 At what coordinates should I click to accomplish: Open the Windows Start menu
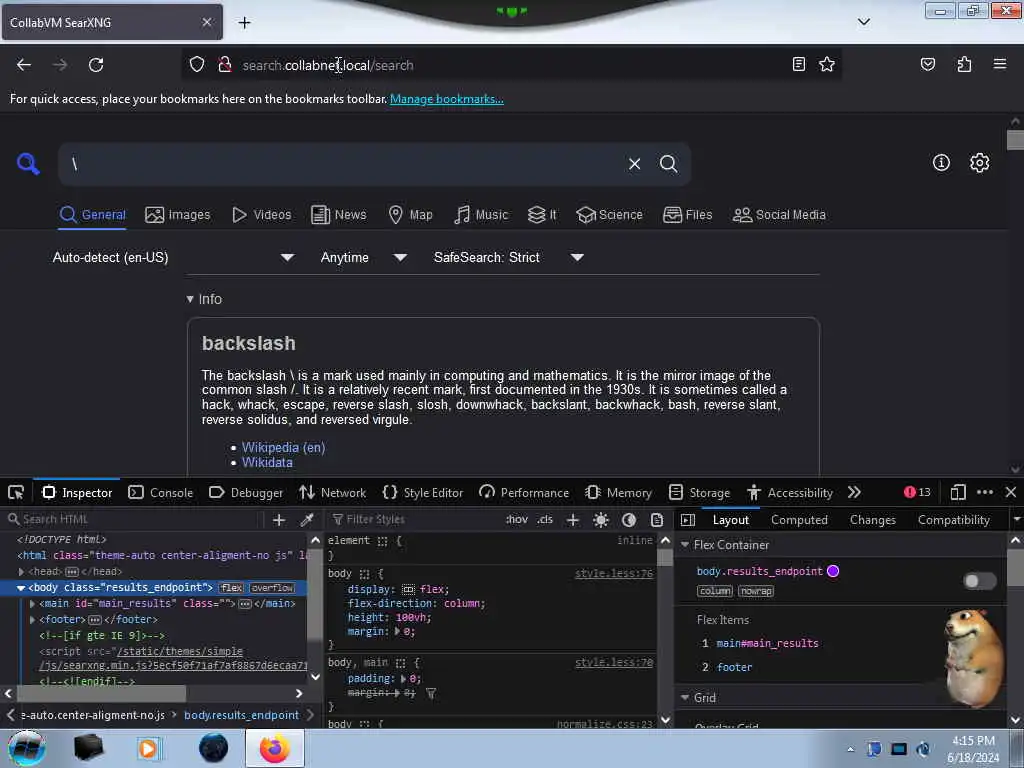click(26, 748)
